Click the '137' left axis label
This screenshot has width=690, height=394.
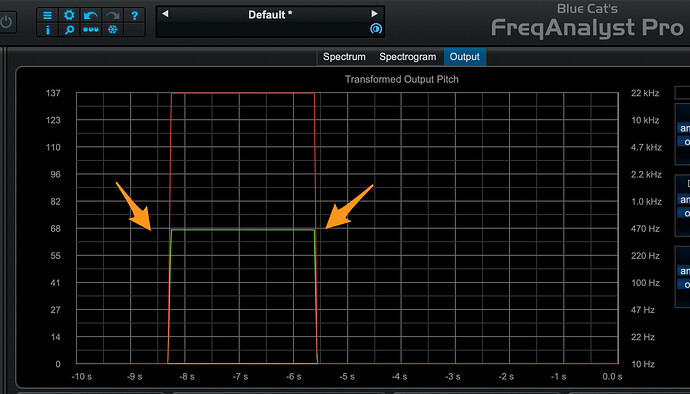53,93
